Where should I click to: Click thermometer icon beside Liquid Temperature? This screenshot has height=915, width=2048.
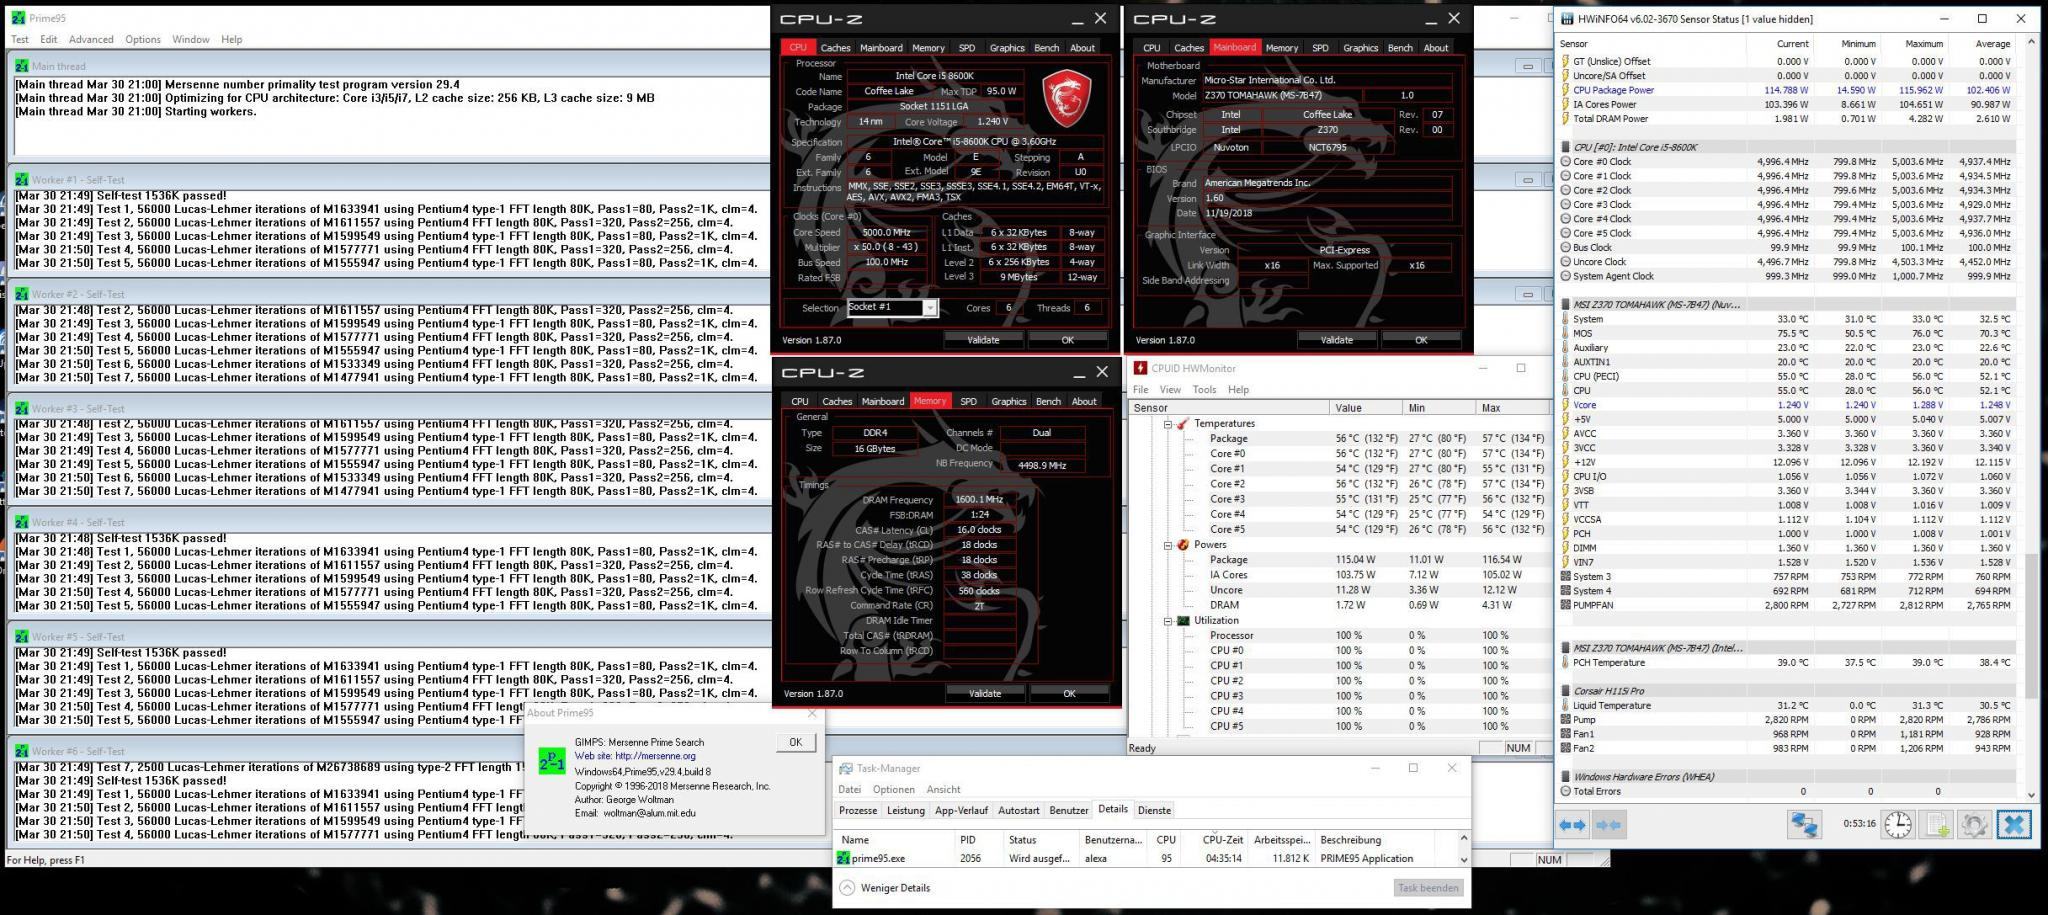tap(1565, 706)
